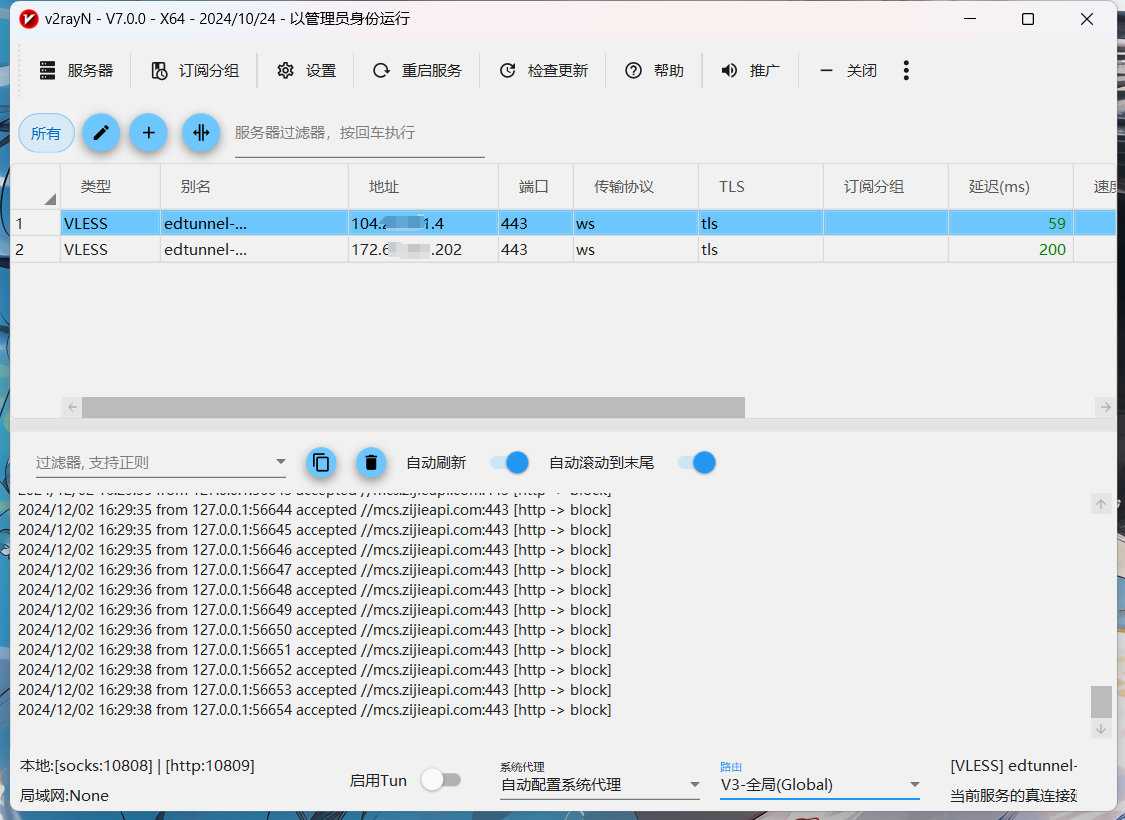Select server row 2 with delay 200
The height and width of the screenshot is (820, 1125).
click(x=563, y=250)
